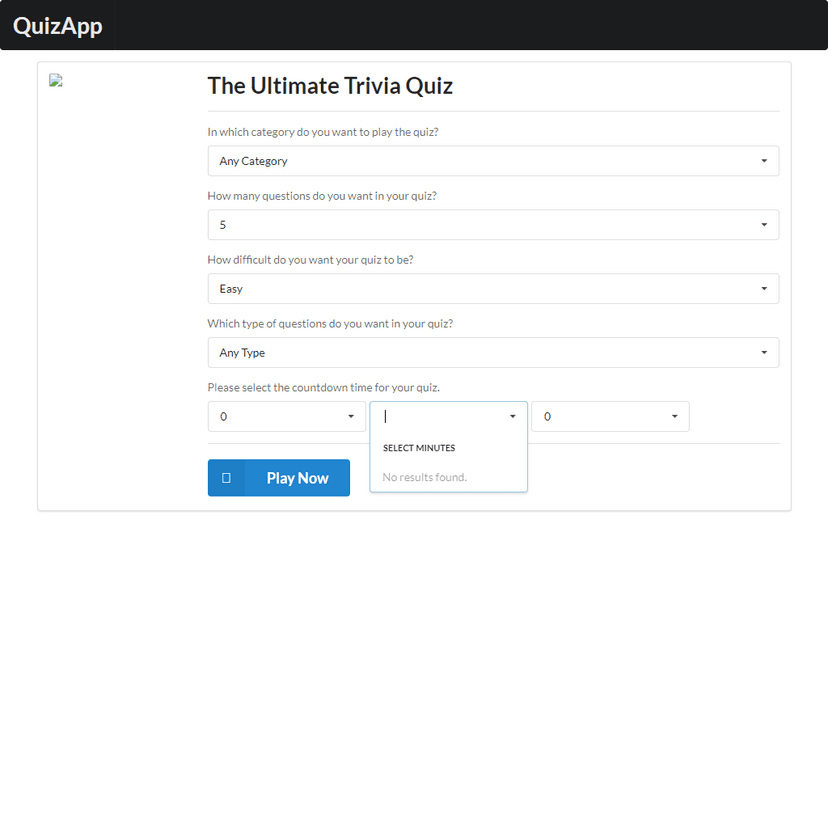Click the caret on the hours countdown dropdown
Image resolution: width=828 pixels, height=828 pixels.
pos(351,416)
